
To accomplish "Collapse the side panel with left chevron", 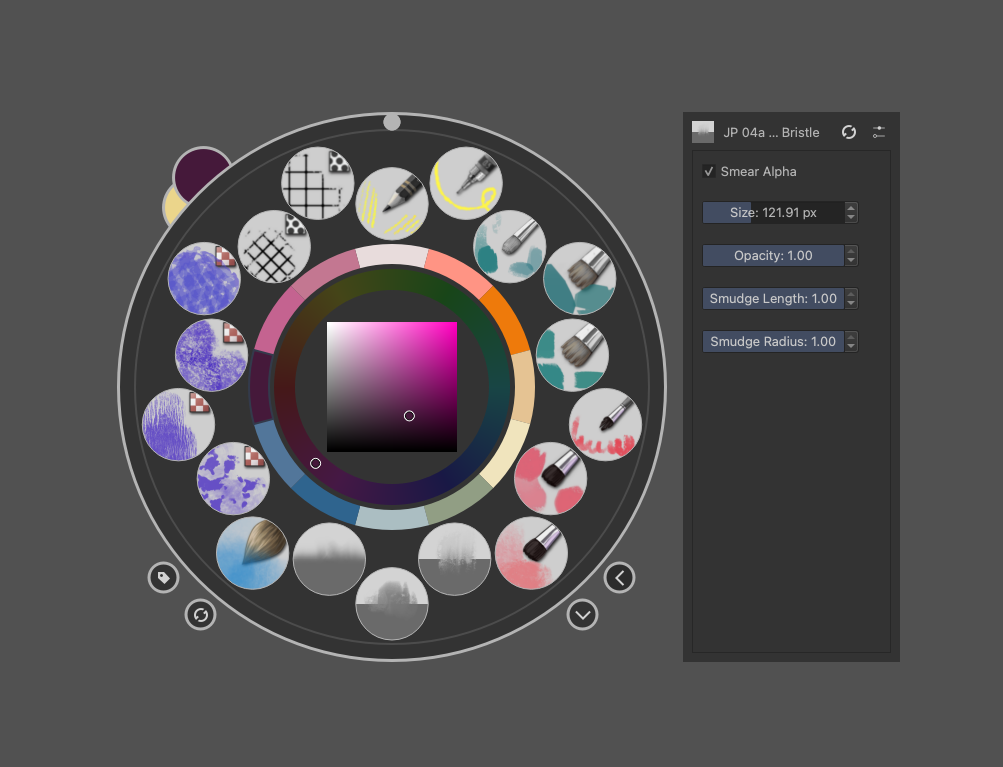I will pyautogui.click(x=619, y=578).
